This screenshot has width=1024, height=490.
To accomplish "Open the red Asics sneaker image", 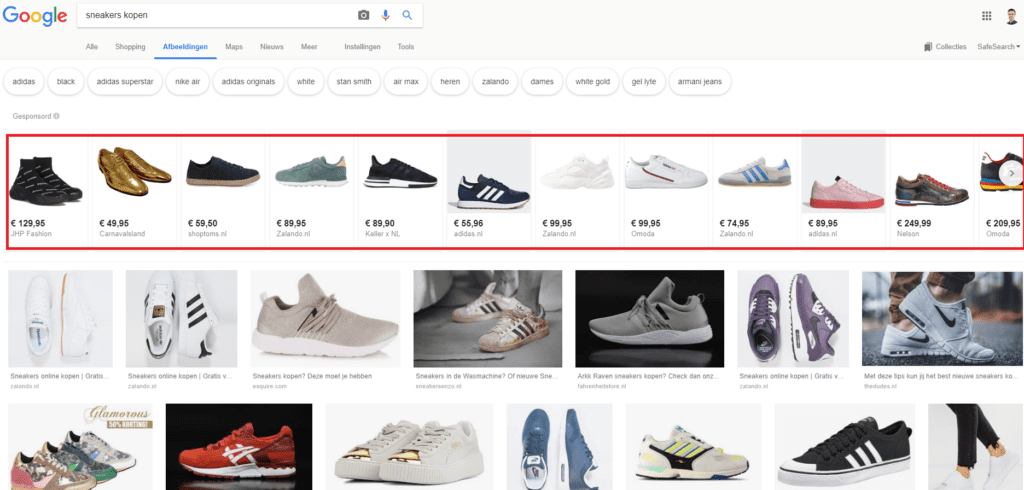I will pos(238,446).
